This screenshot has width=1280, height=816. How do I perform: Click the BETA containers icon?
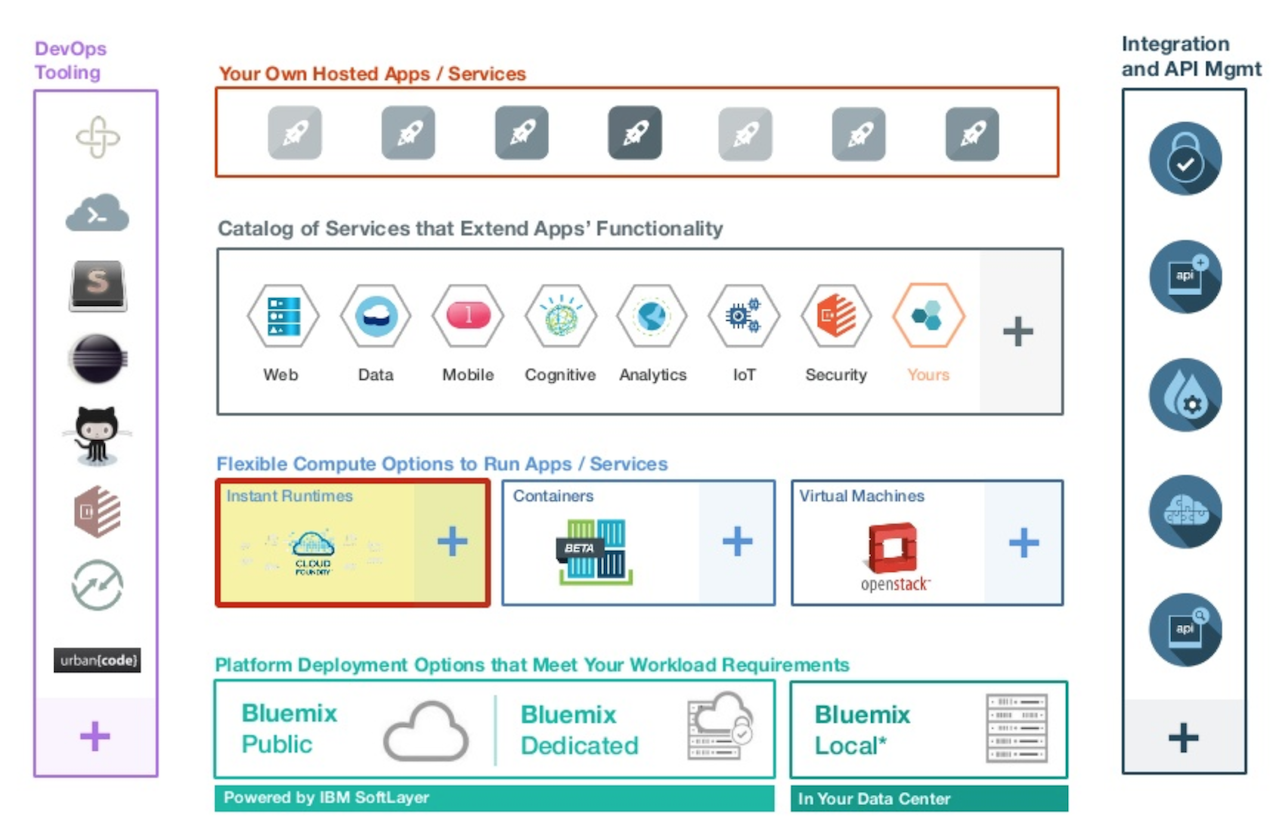(594, 551)
